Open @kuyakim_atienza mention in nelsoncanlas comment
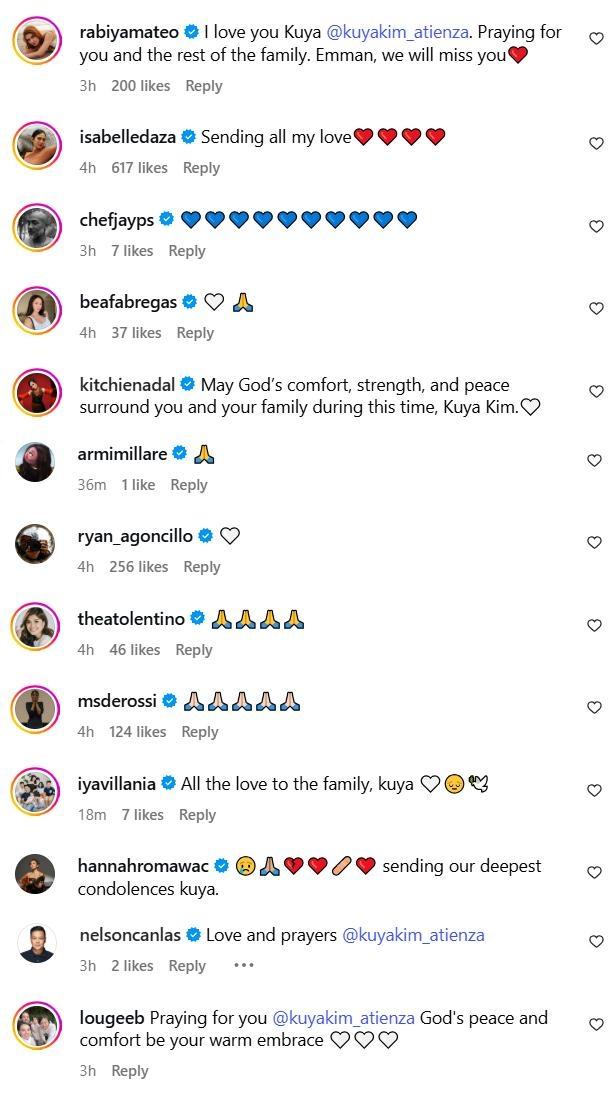This screenshot has height=1101, width=611. (413, 936)
